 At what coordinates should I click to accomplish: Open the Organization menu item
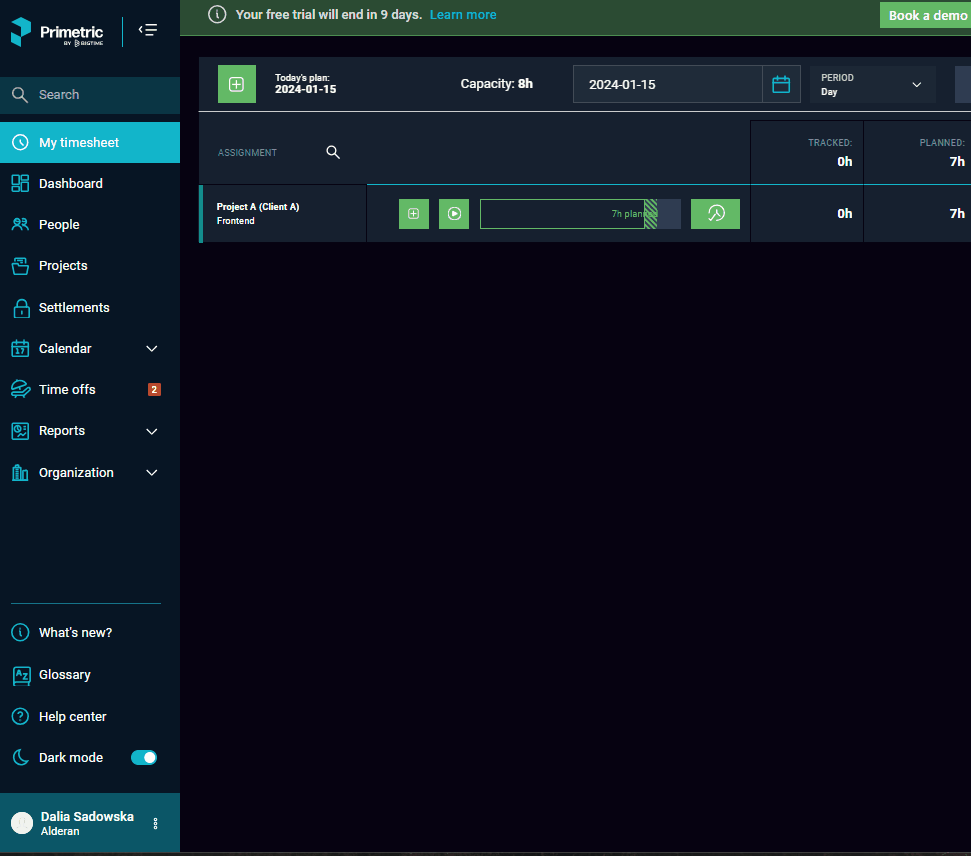point(76,473)
